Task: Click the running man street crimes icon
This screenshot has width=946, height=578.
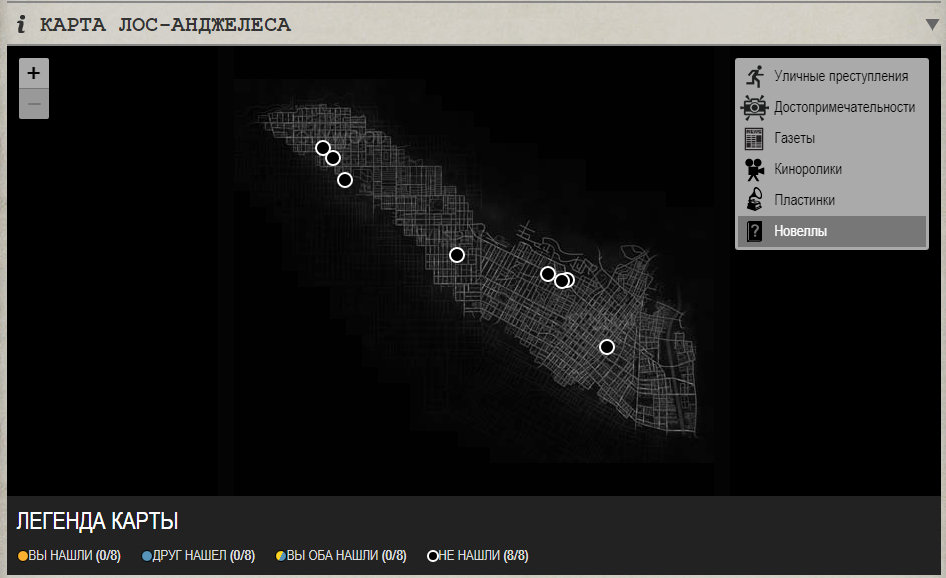Action: pos(754,76)
